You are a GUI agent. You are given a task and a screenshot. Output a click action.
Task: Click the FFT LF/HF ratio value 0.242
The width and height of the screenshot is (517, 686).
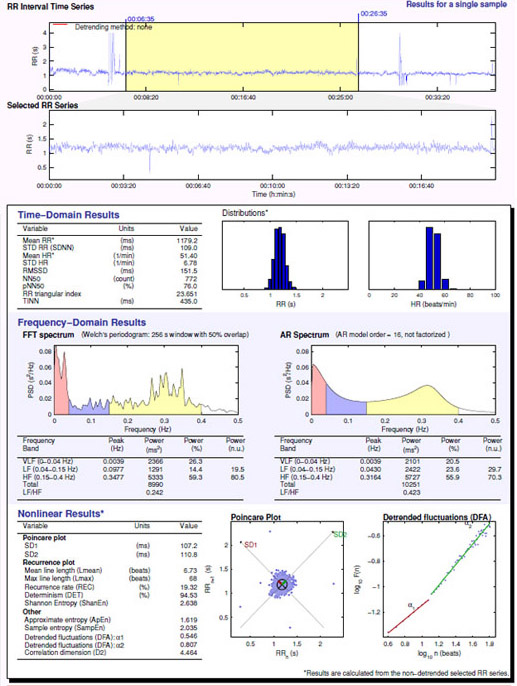[154, 492]
